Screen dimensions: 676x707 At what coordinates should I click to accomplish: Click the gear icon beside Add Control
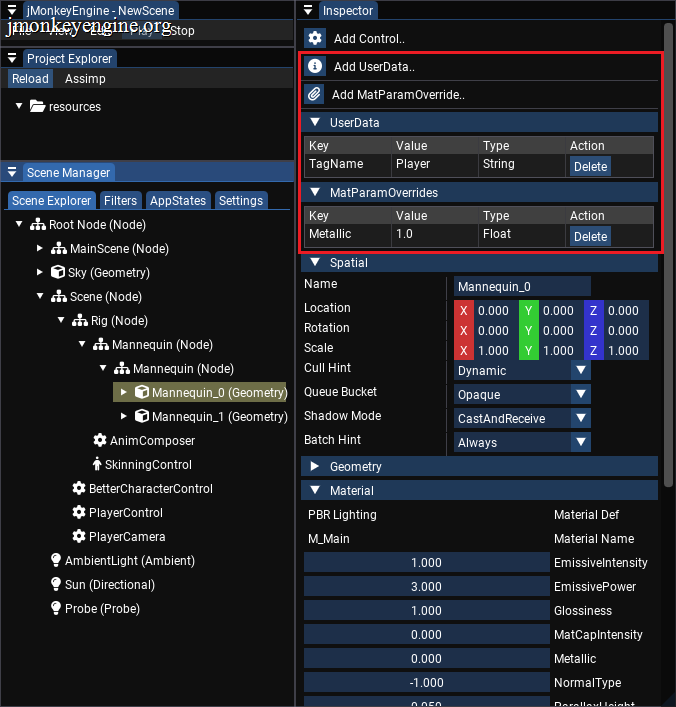click(315, 38)
